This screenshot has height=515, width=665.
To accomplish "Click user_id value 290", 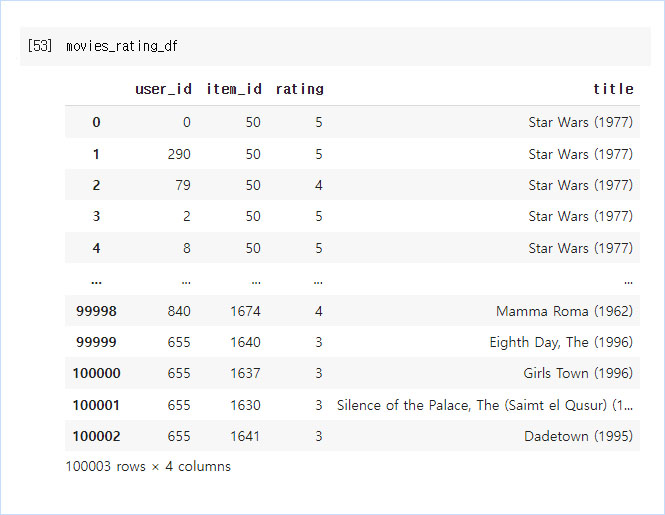I will coord(179,154).
